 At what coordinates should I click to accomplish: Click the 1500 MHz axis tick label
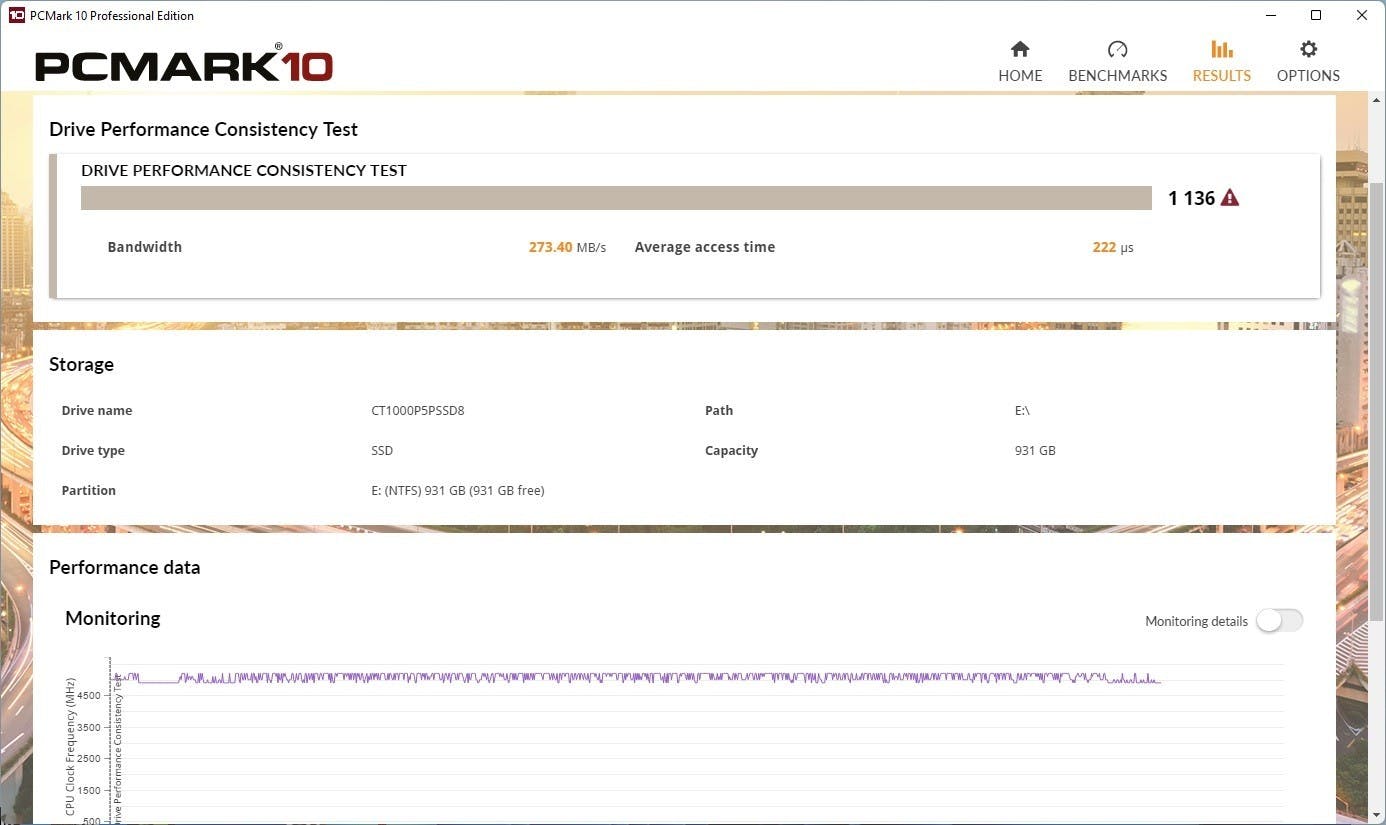[x=89, y=790]
